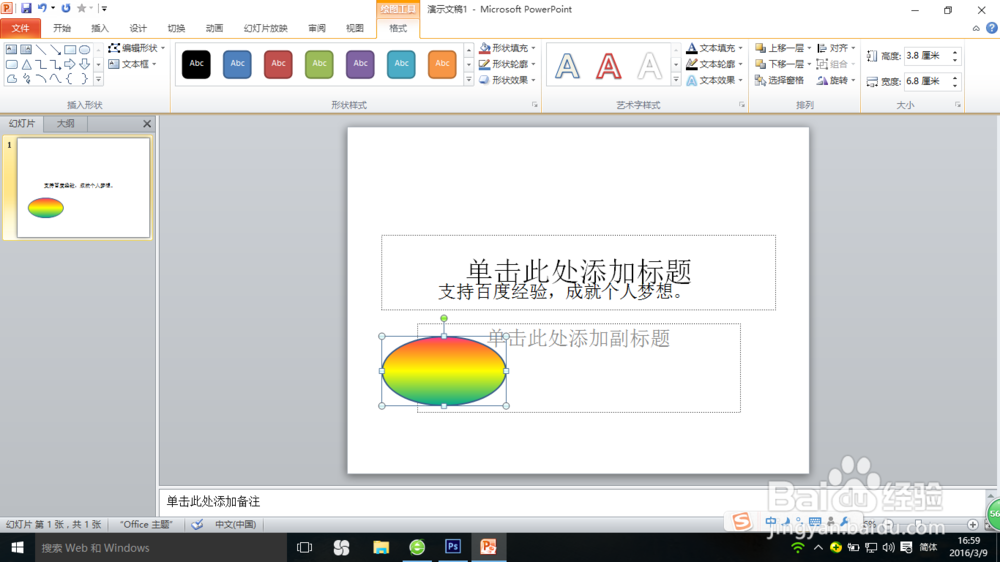Image resolution: width=1000 pixels, height=562 pixels.
Task: Select the line shape in the shapes gallery
Action: [41, 50]
